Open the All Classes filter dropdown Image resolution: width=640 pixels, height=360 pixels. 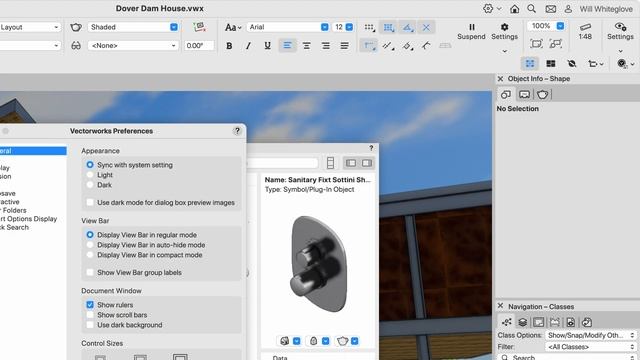591,347
